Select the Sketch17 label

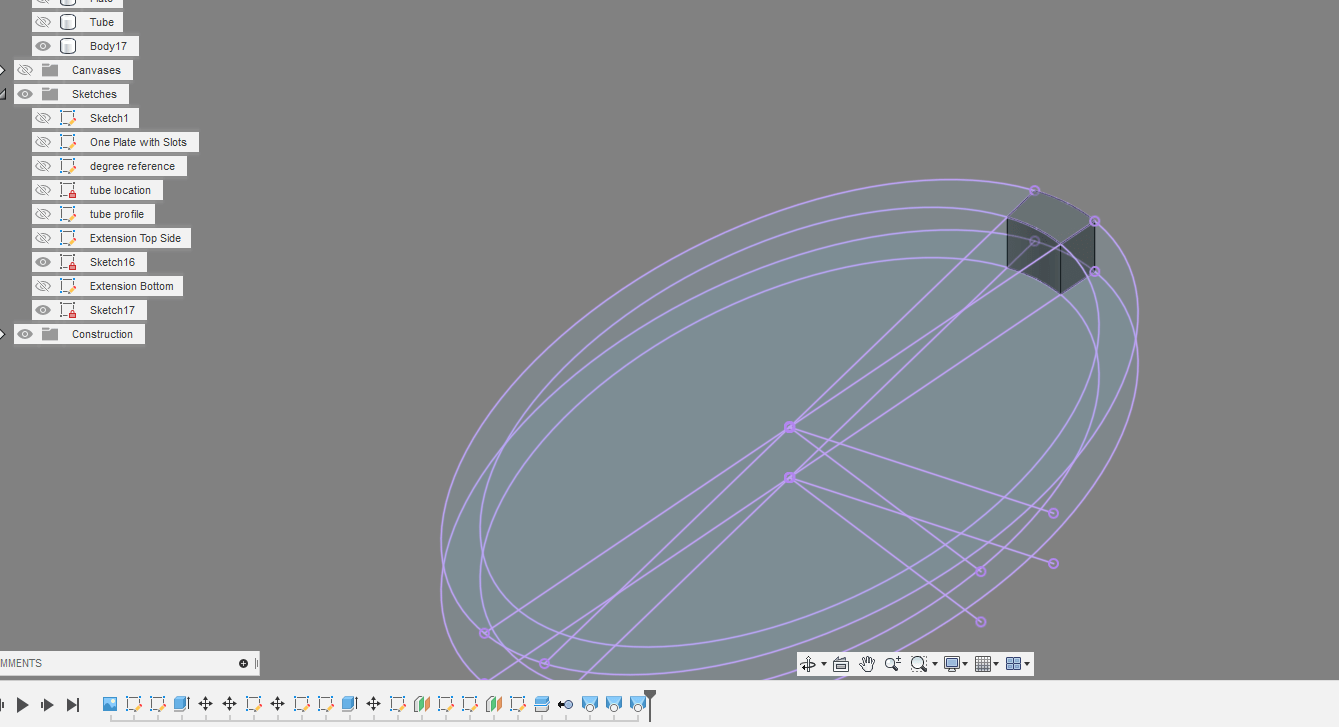(x=112, y=310)
